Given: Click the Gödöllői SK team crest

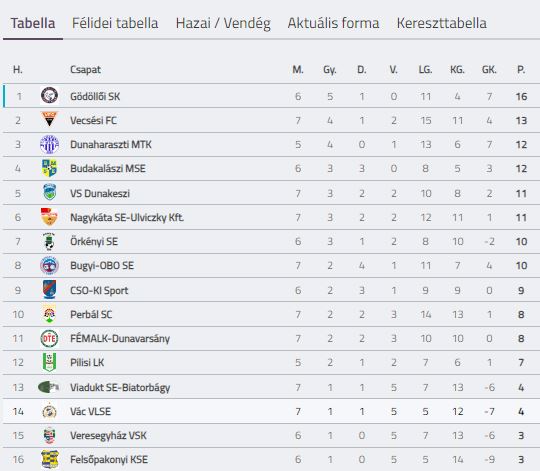Looking at the screenshot, I should 49,96.
